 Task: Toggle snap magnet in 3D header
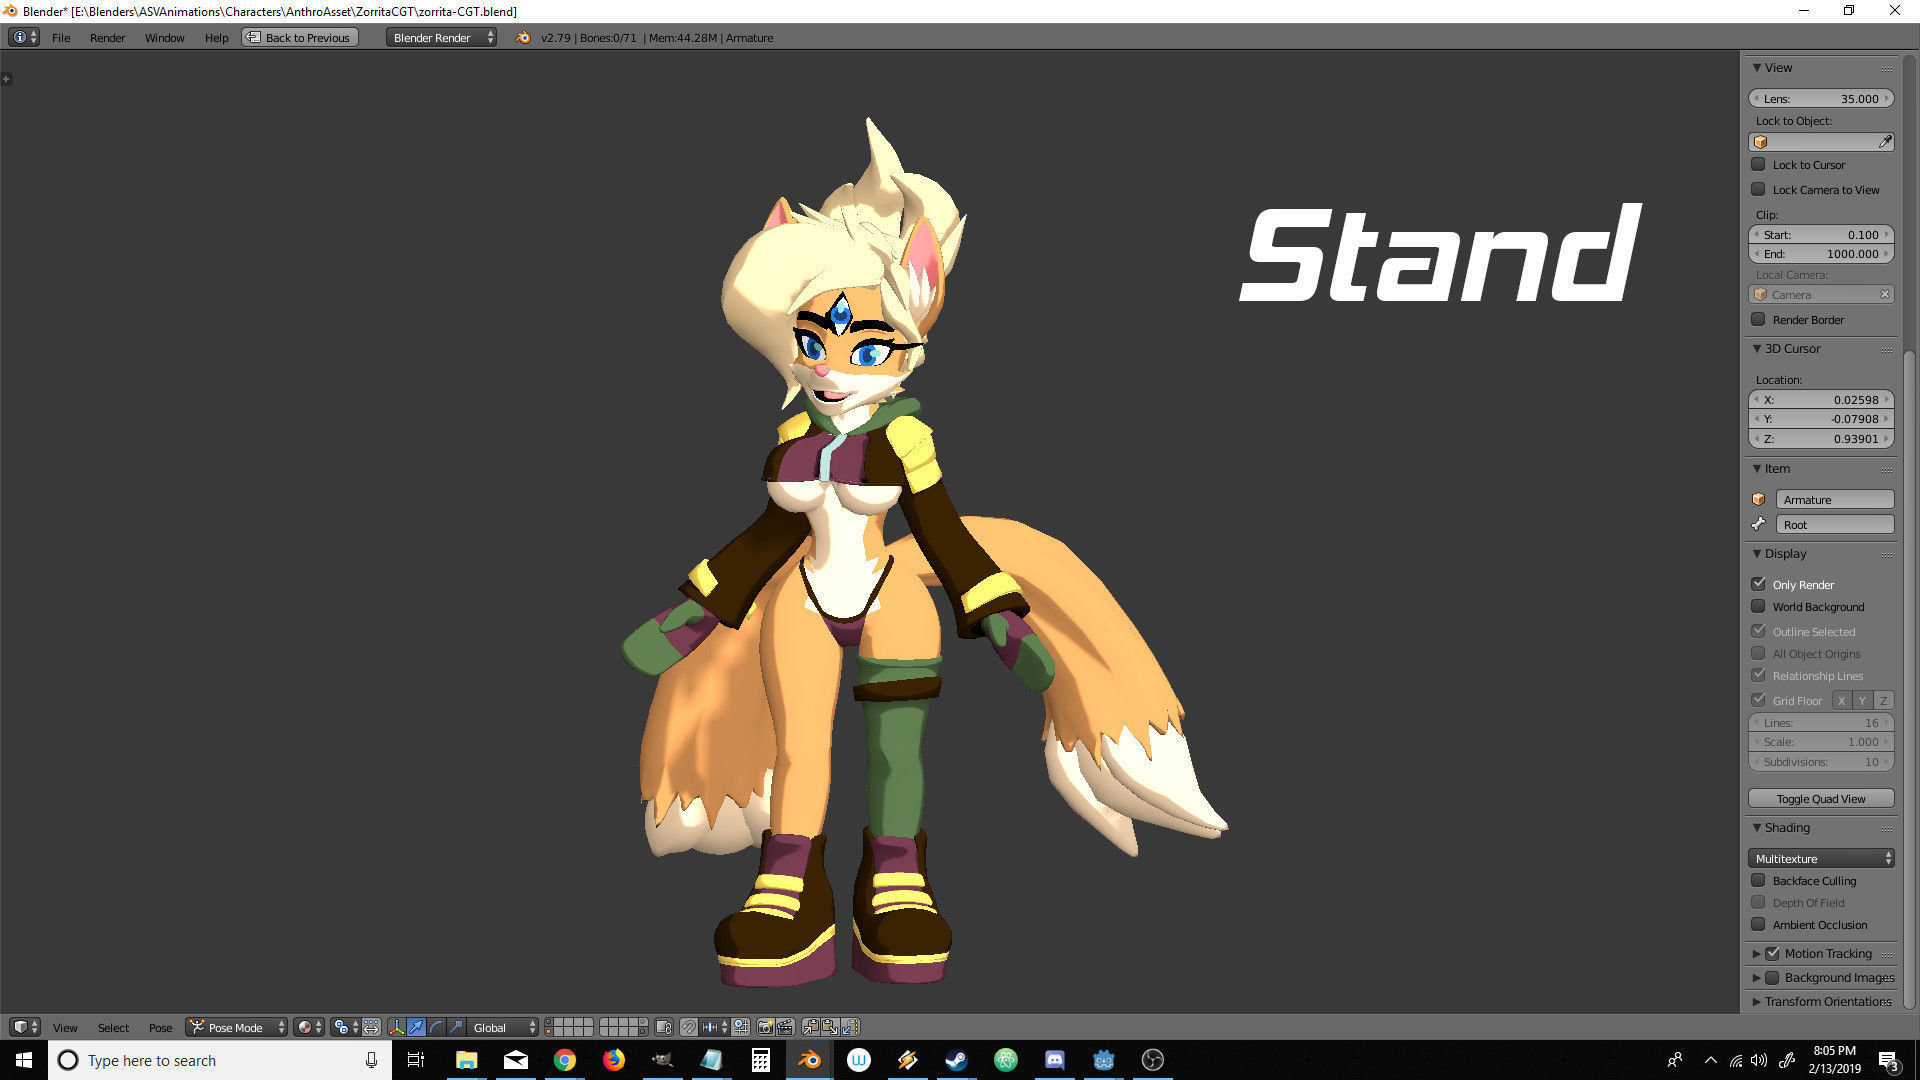click(689, 1027)
